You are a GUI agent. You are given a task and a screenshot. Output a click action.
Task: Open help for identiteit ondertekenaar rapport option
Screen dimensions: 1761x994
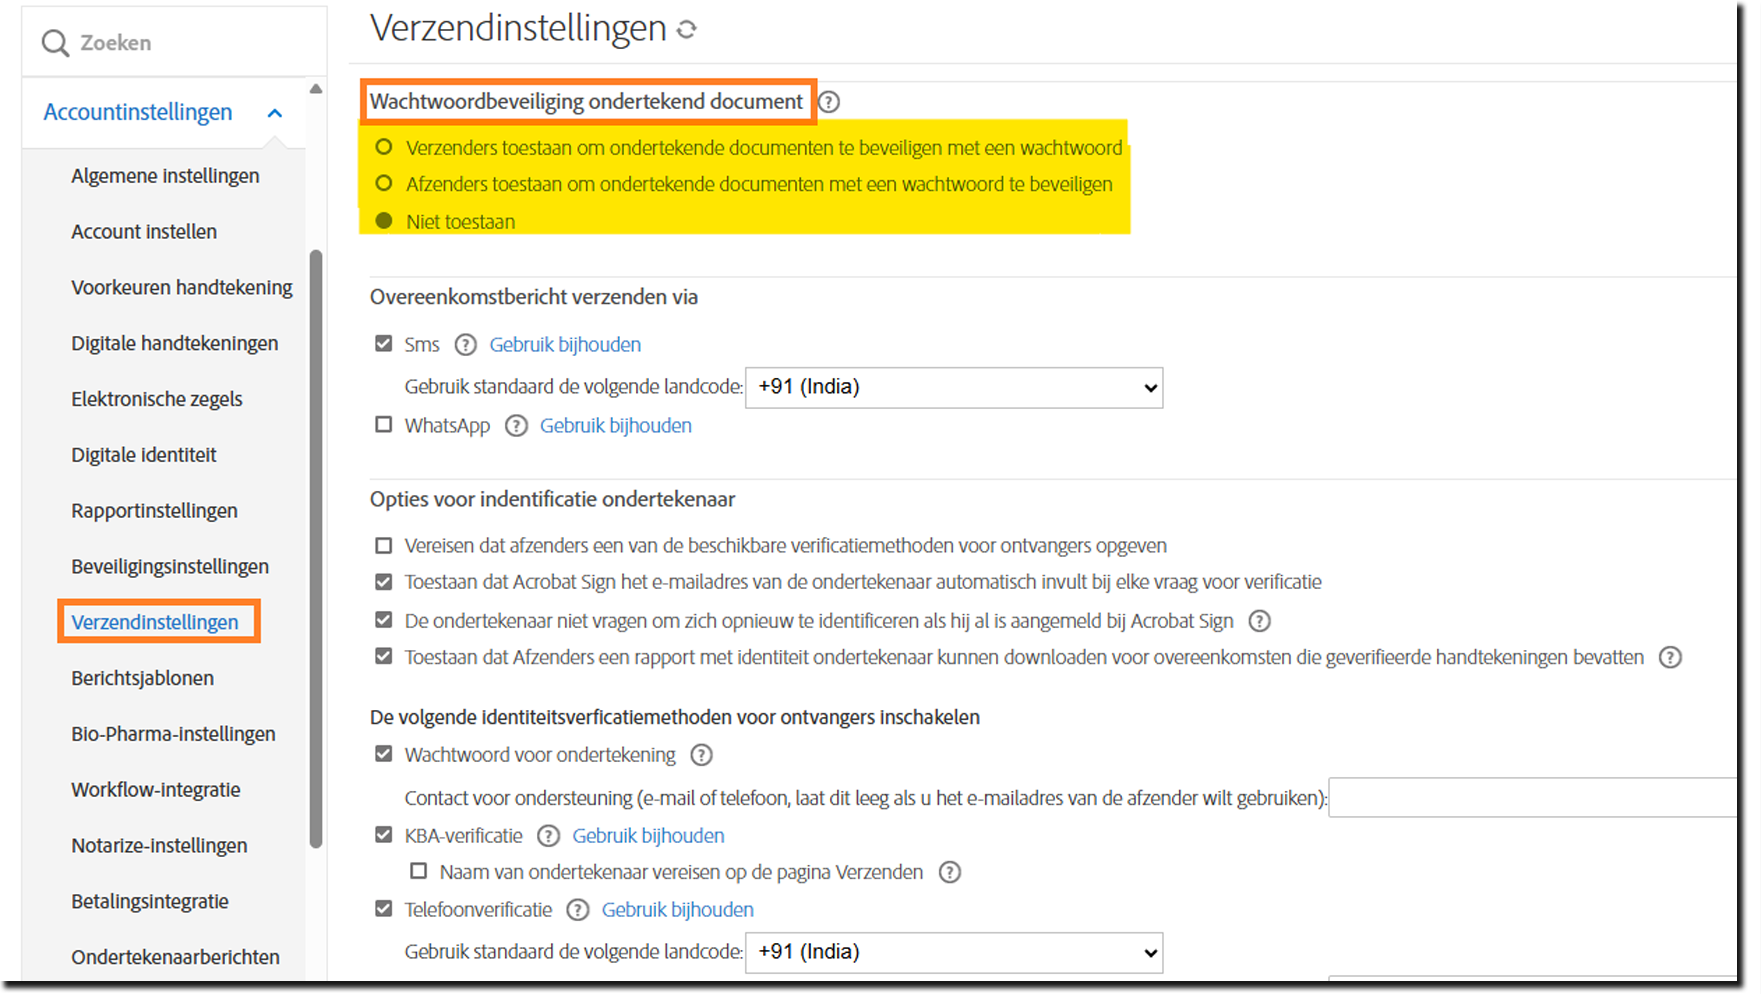click(1671, 657)
